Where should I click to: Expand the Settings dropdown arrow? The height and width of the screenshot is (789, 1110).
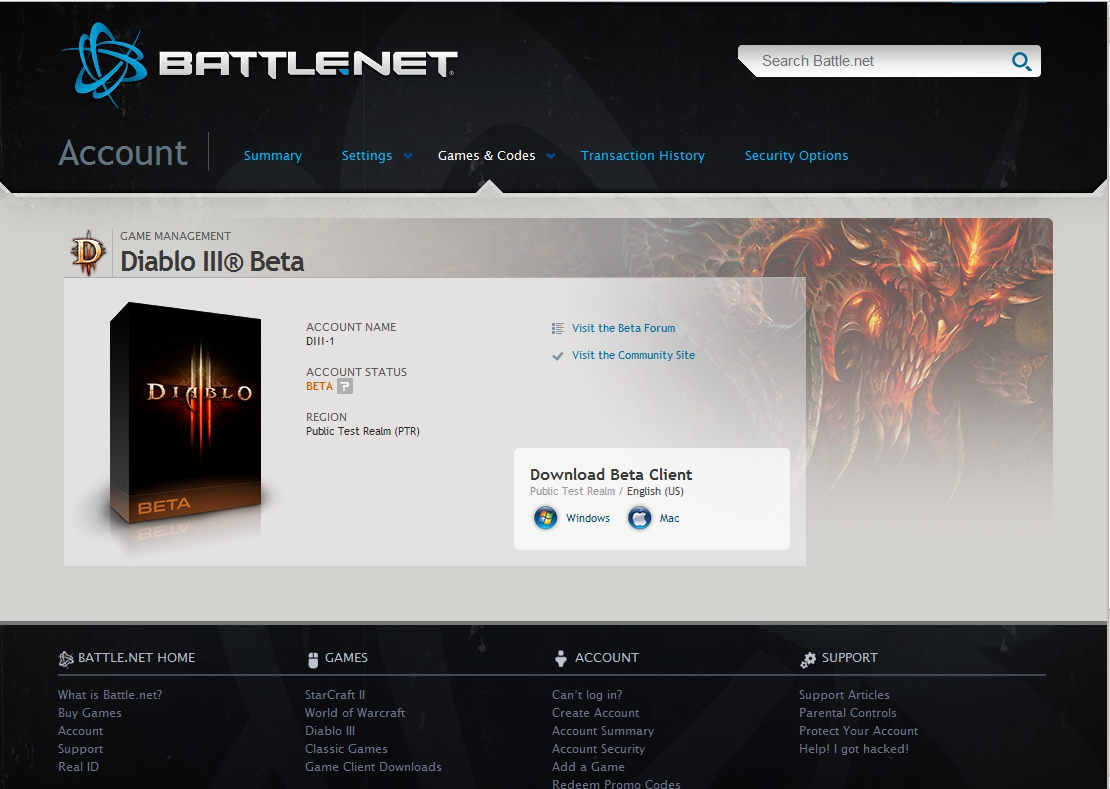point(408,156)
